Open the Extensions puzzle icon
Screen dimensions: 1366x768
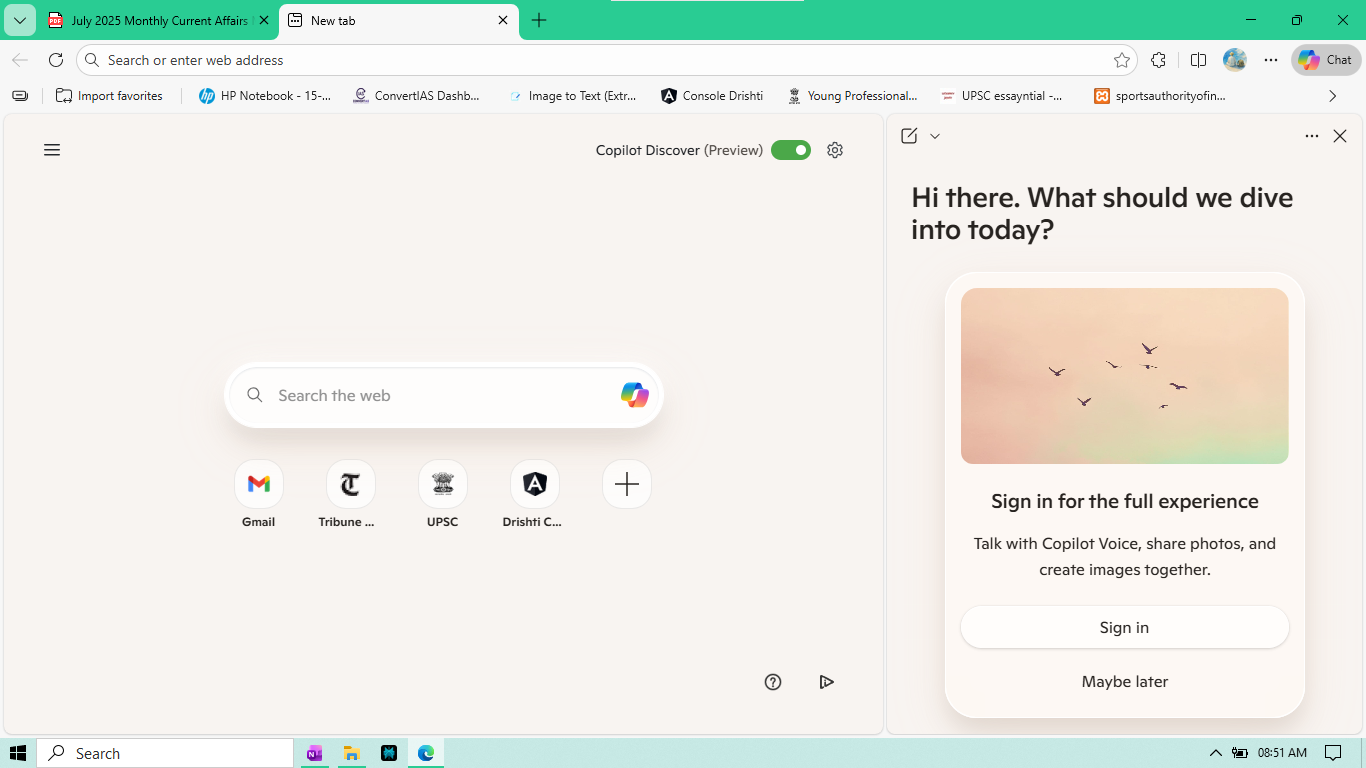[1158, 60]
